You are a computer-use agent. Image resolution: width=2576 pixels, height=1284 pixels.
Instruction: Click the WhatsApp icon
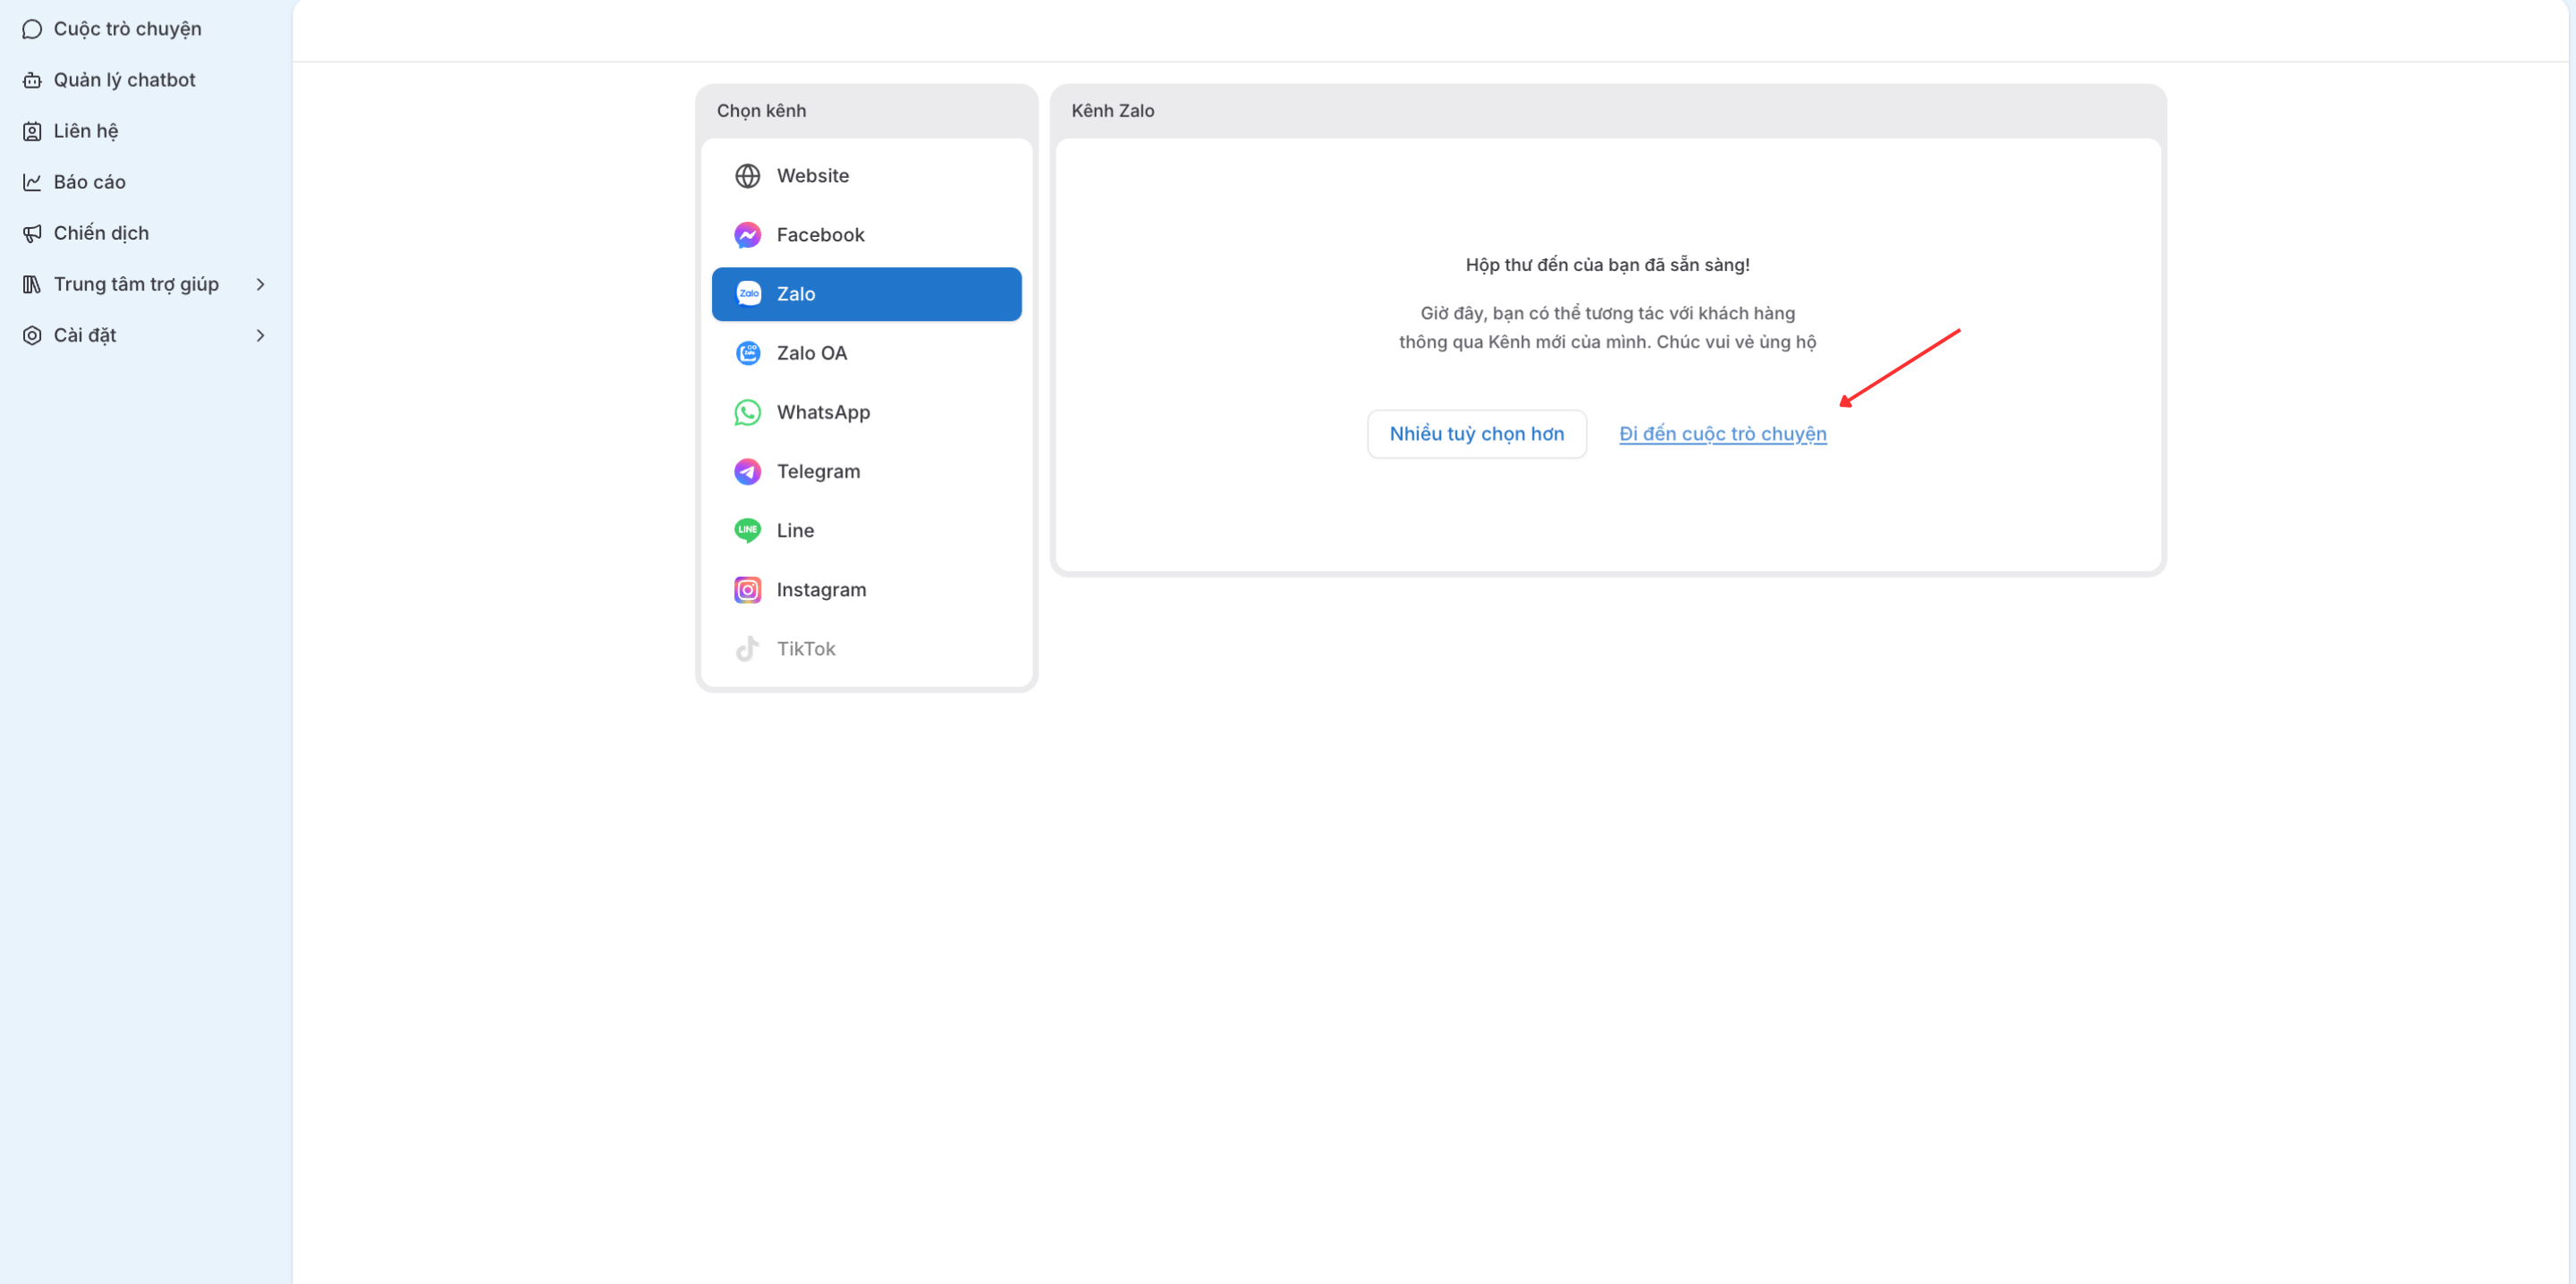pos(747,412)
